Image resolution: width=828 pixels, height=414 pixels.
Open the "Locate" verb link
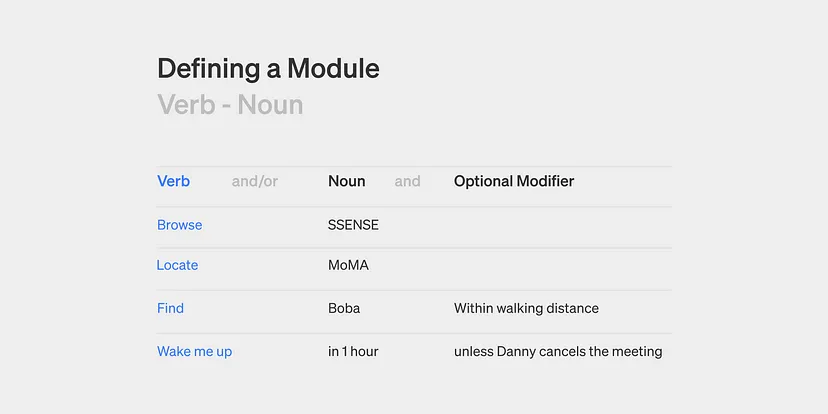(177, 265)
